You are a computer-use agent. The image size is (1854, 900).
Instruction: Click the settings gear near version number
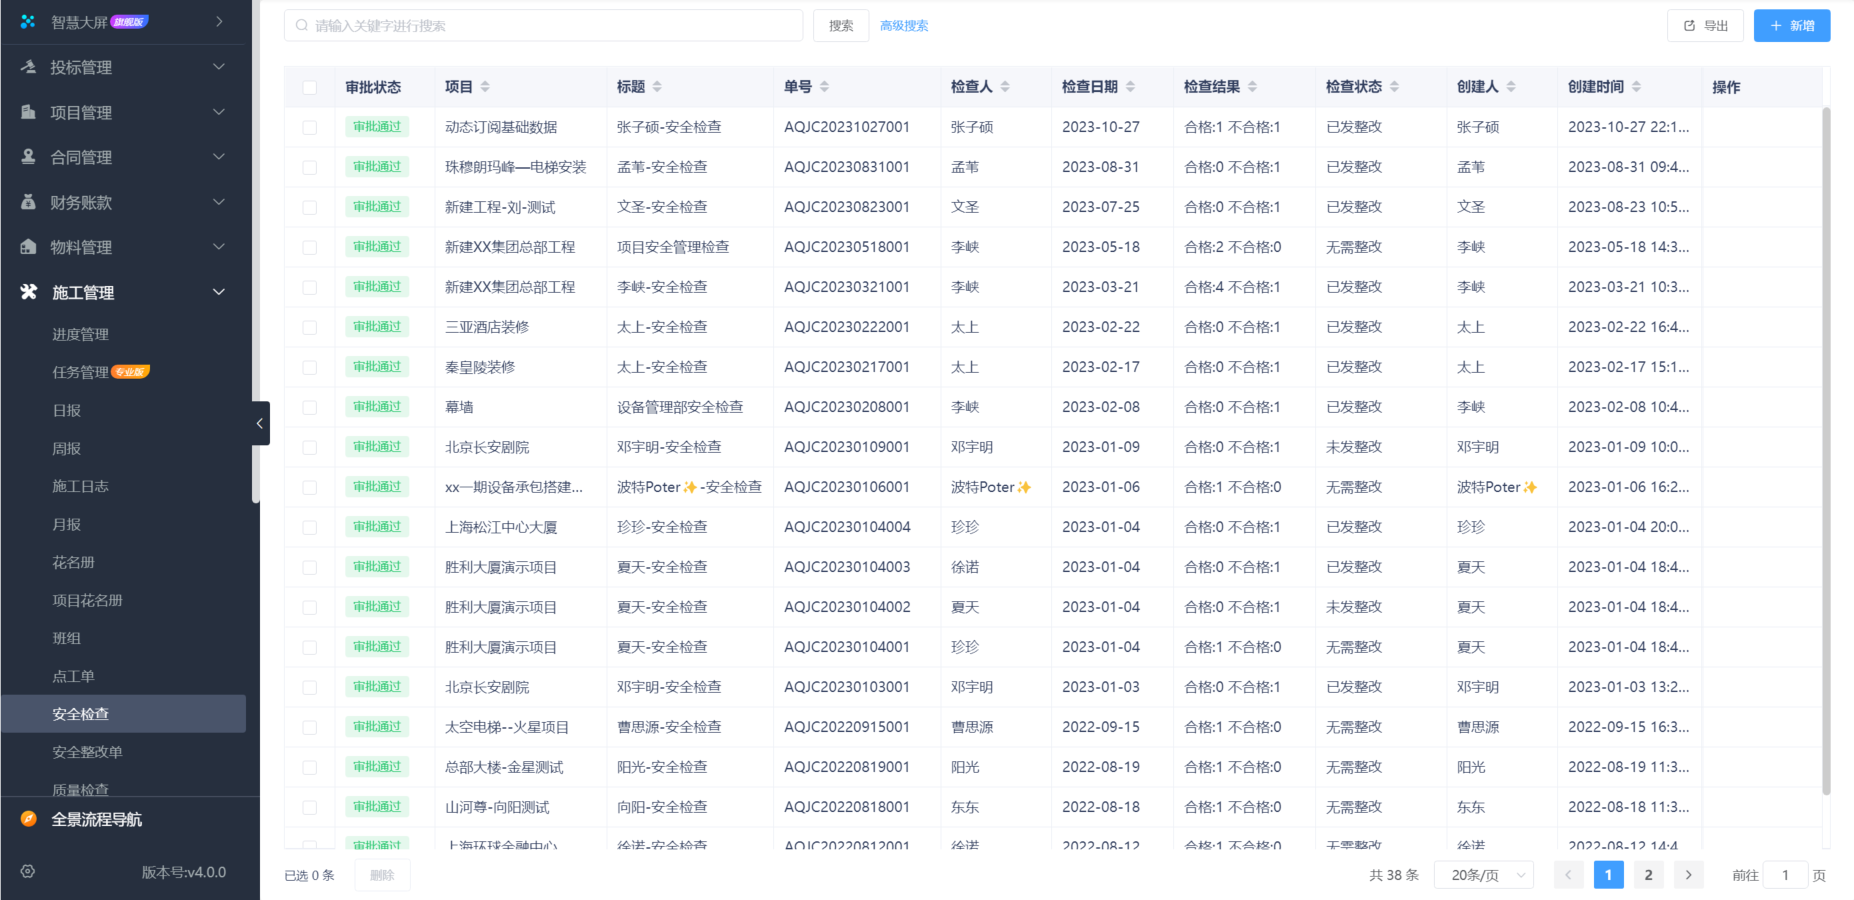click(x=27, y=871)
